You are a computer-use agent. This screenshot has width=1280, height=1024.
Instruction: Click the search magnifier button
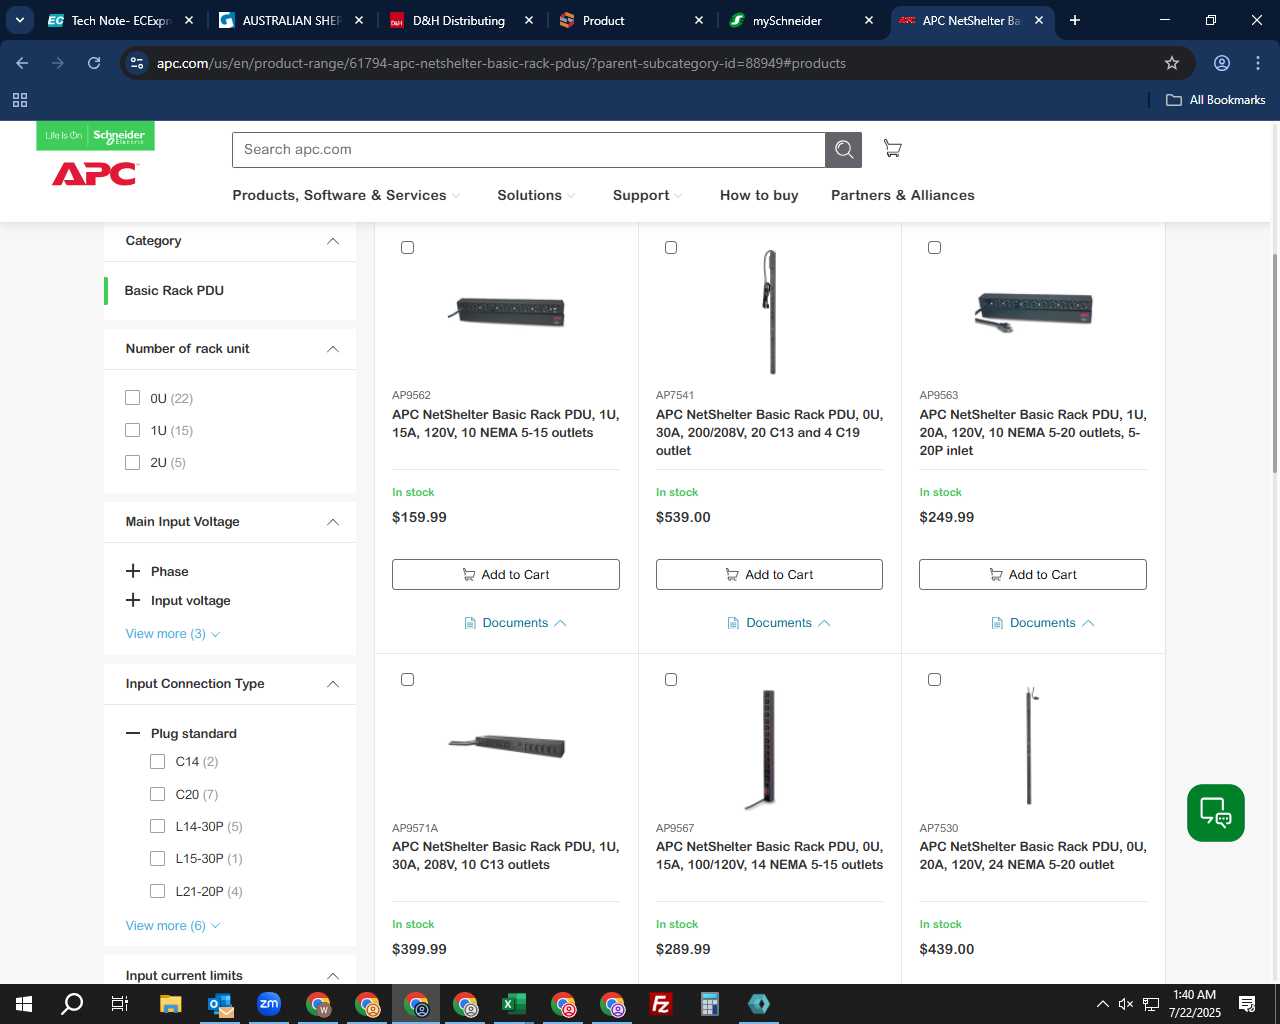click(x=844, y=150)
